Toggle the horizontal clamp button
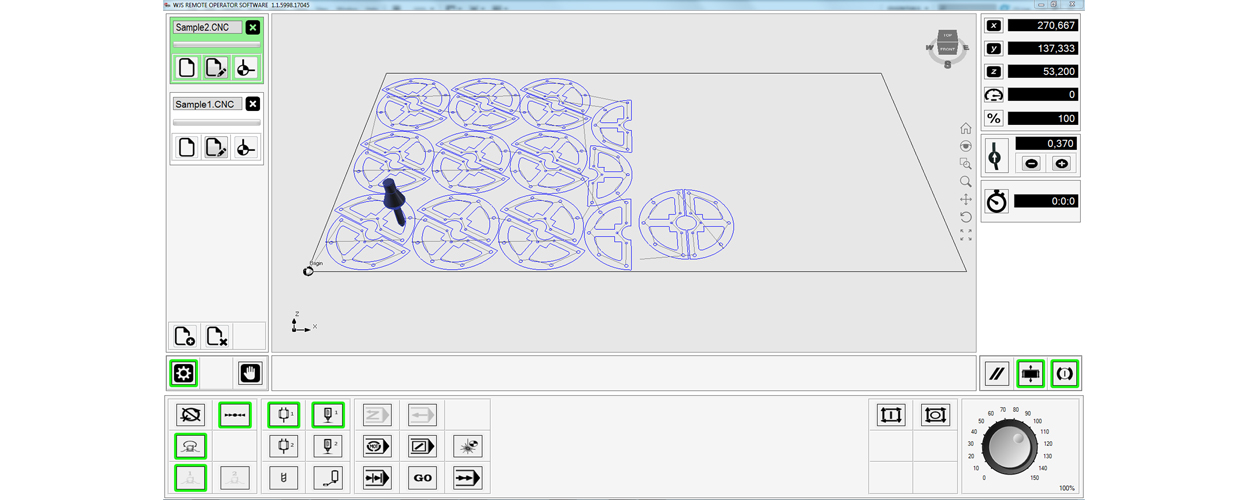This screenshot has width=1248, height=500. tap(1030, 374)
